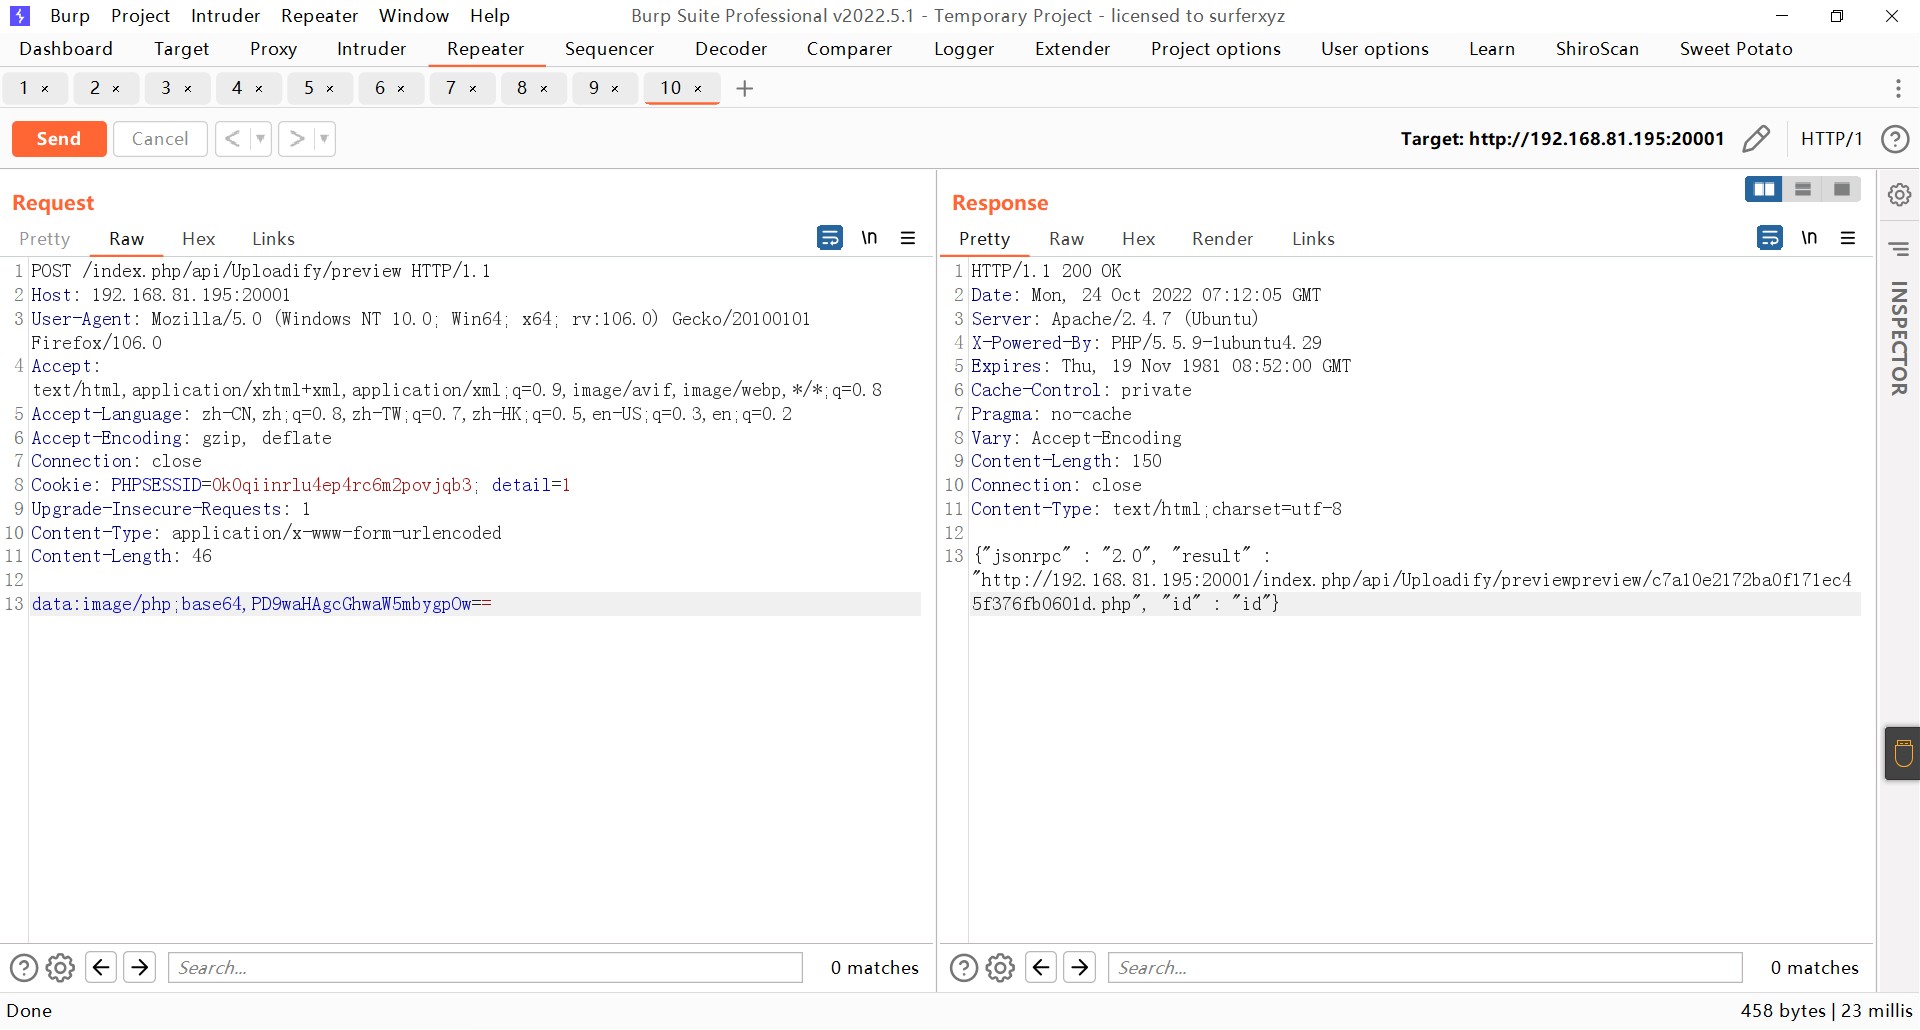Open Inspector settings gear icon
This screenshot has width=1920, height=1030.
pos(1900,195)
